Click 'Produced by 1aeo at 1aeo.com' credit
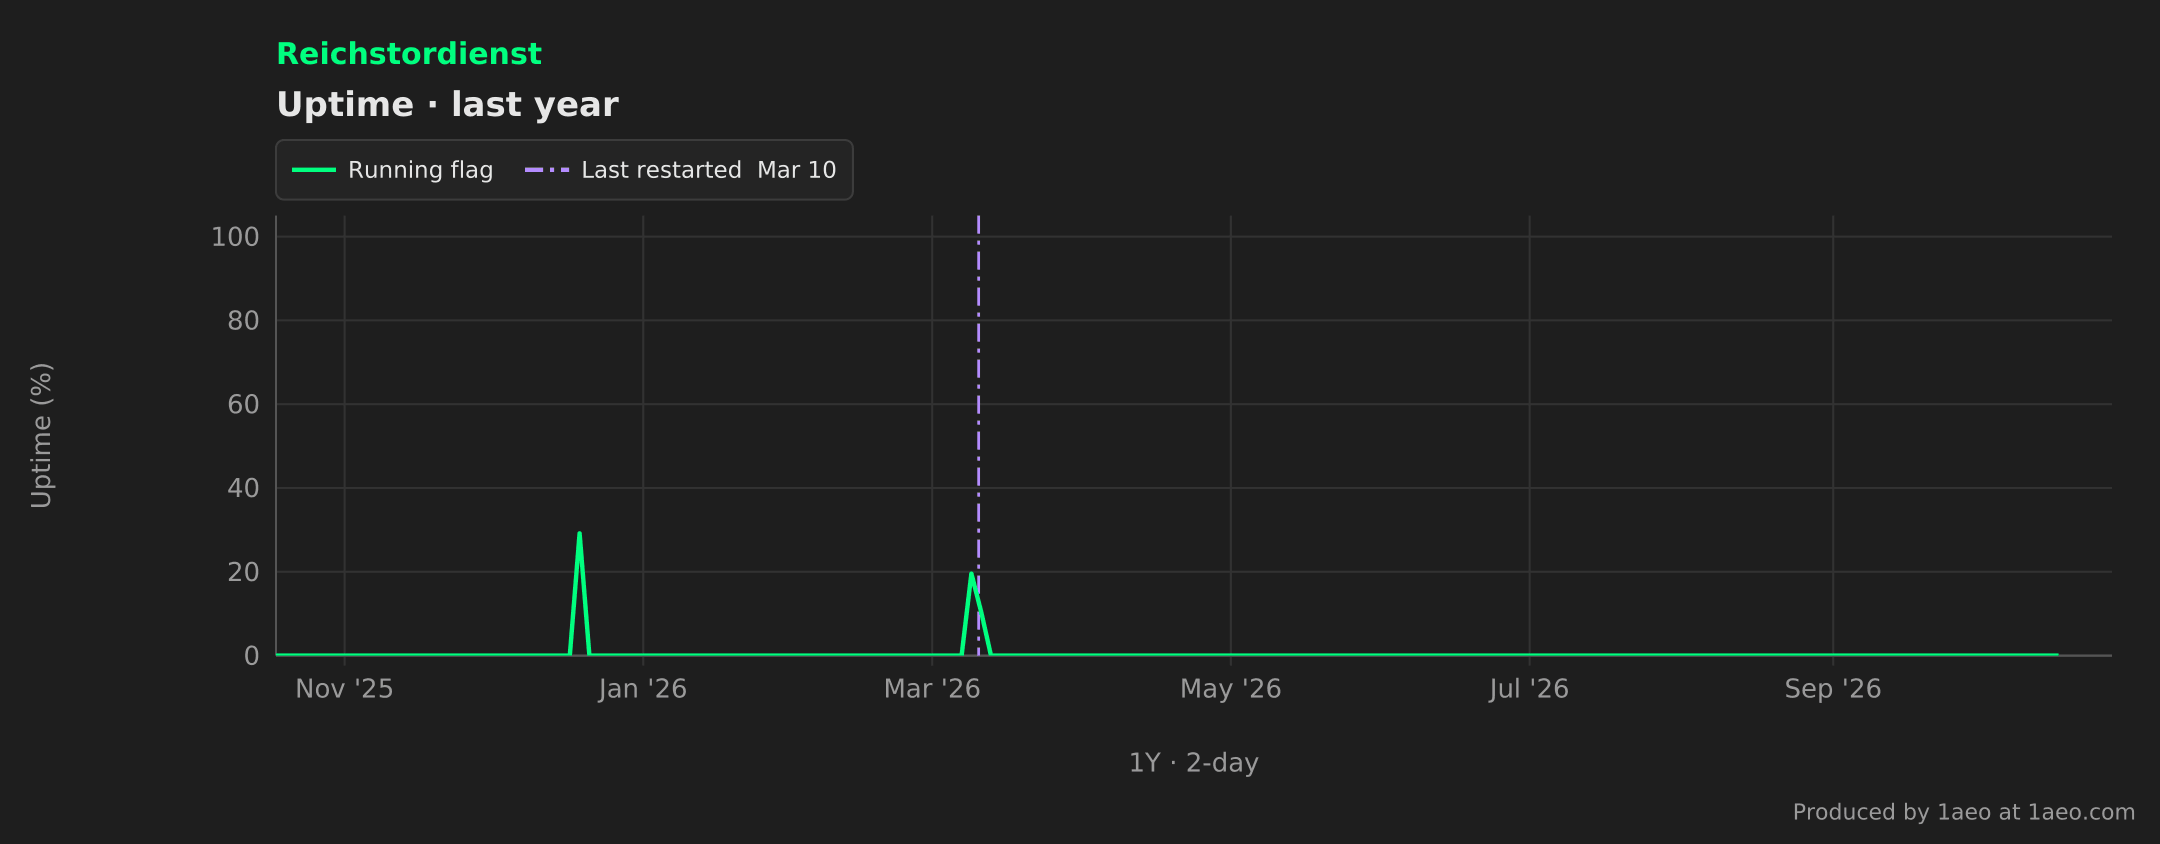 pos(1963,812)
